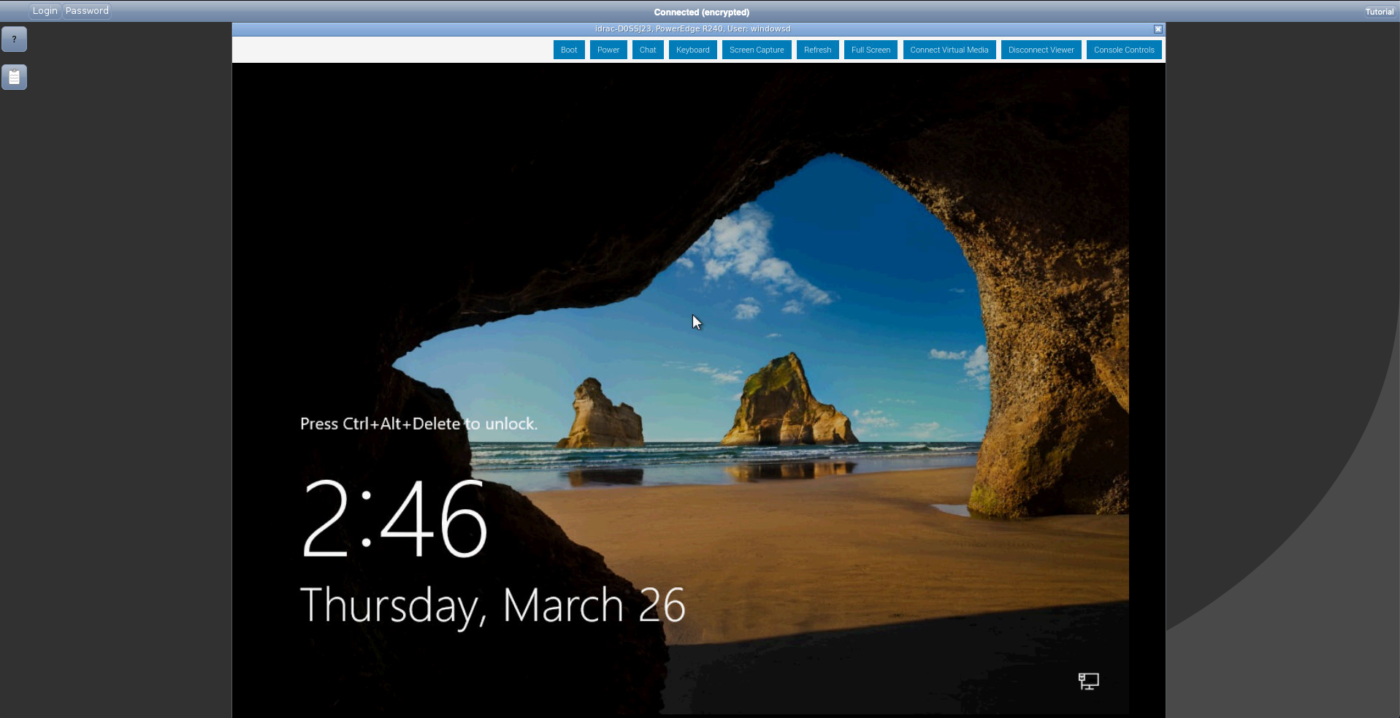1400x718 pixels.
Task: Click the lock screen unlock prompt text
Action: (418, 423)
